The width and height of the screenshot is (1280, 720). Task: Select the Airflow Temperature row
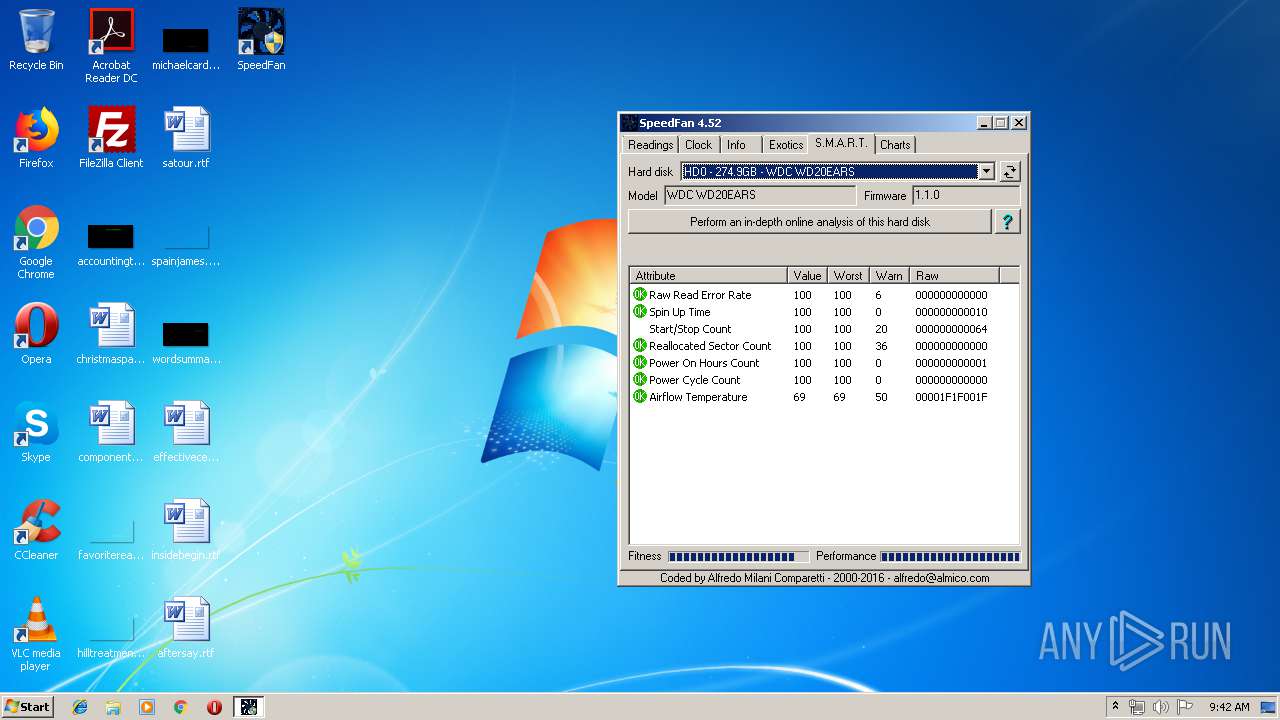pos(824,397)
